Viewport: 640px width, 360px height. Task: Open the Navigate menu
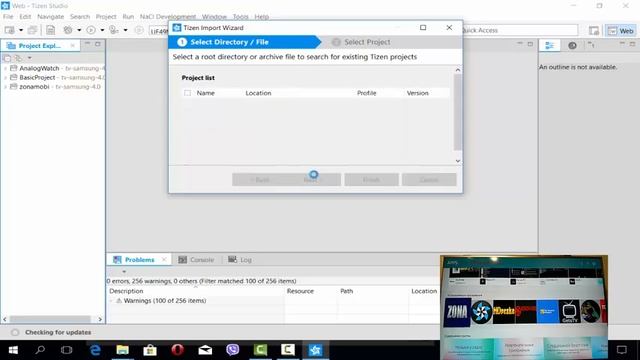tap(51, 17)
